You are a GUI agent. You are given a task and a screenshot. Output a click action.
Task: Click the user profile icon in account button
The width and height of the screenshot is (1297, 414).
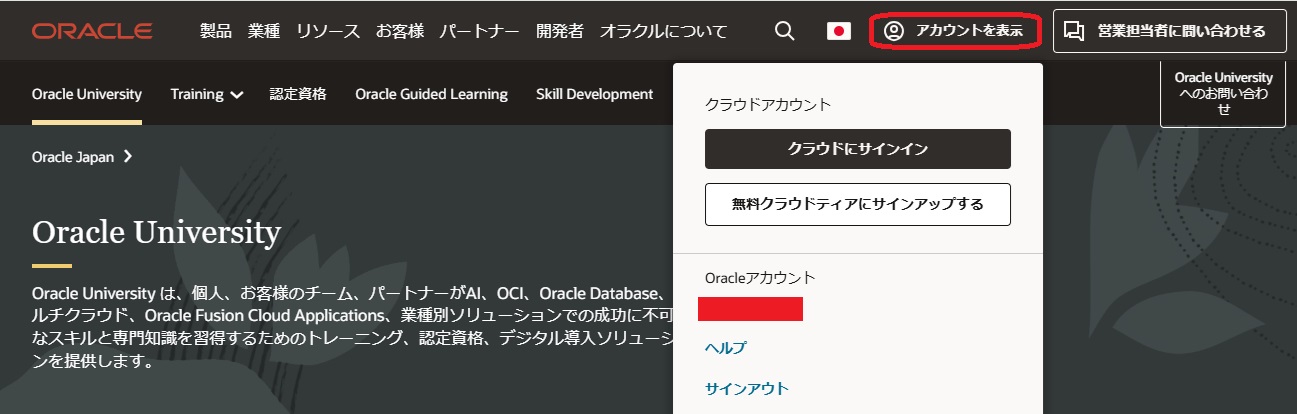[894, 31]
